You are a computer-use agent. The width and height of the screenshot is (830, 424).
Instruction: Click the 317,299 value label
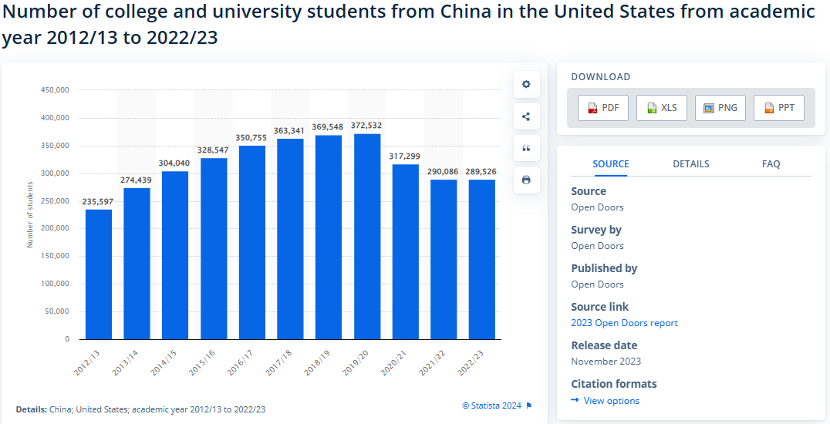click(x=405, y=156)
